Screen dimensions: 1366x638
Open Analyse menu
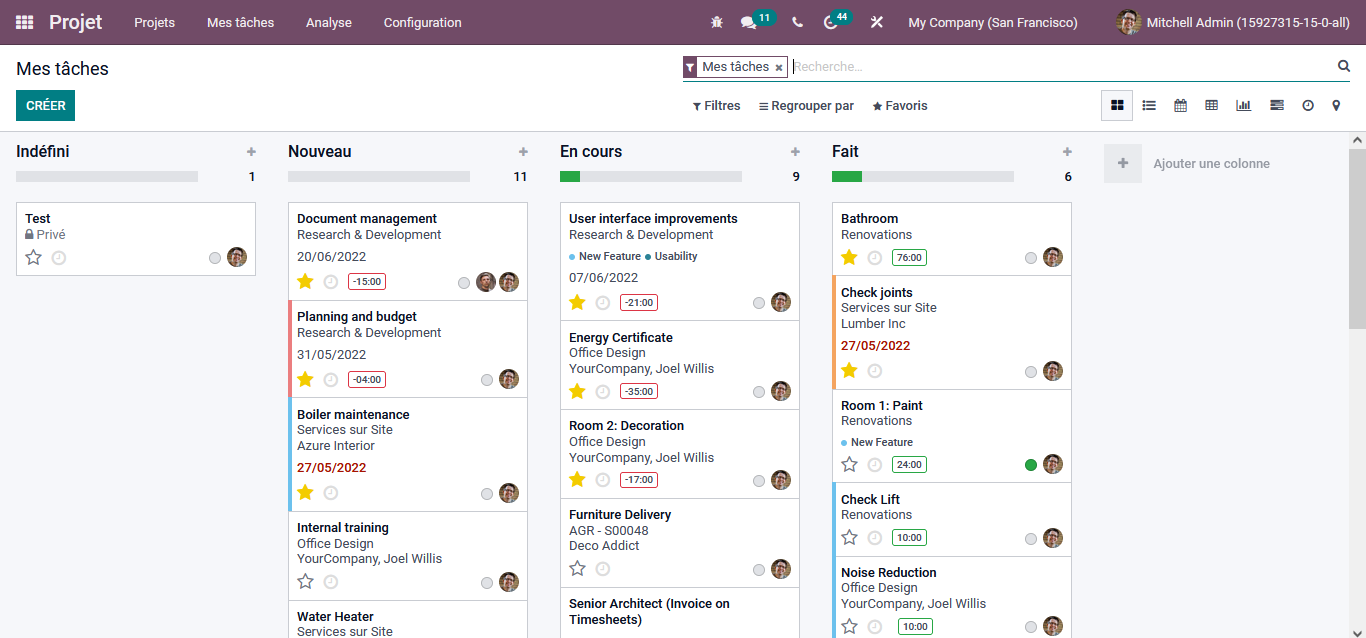(329, 22)
